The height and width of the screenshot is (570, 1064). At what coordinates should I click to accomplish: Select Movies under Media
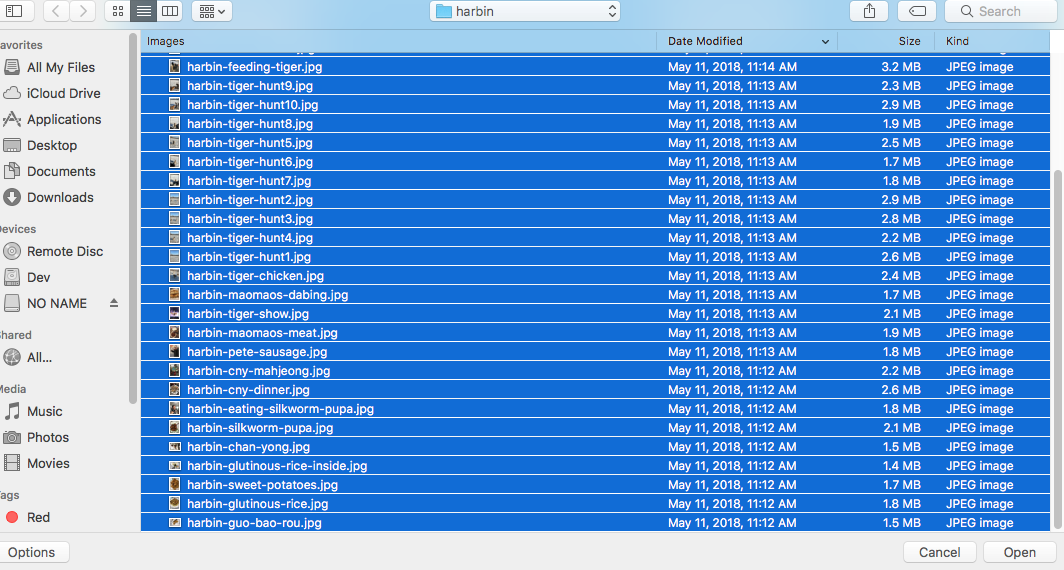click(48, 463)
